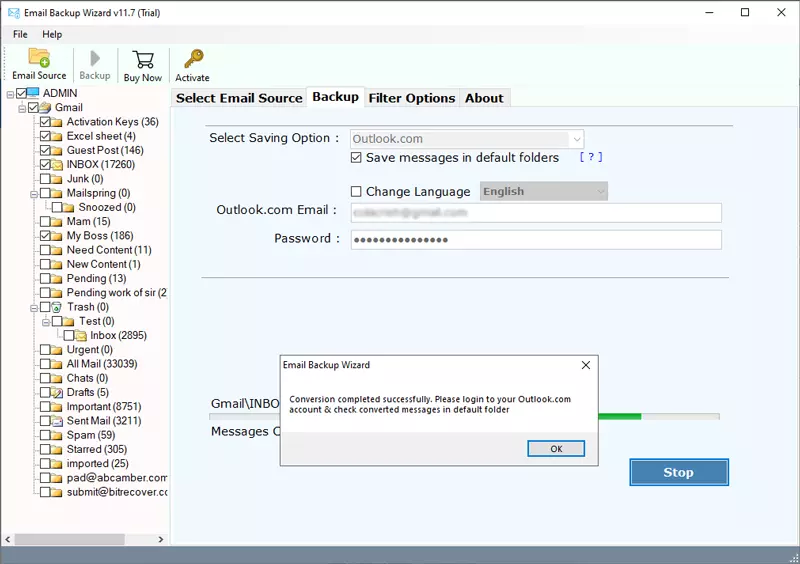Select the Need Content (11) folder

coord(109,250)
